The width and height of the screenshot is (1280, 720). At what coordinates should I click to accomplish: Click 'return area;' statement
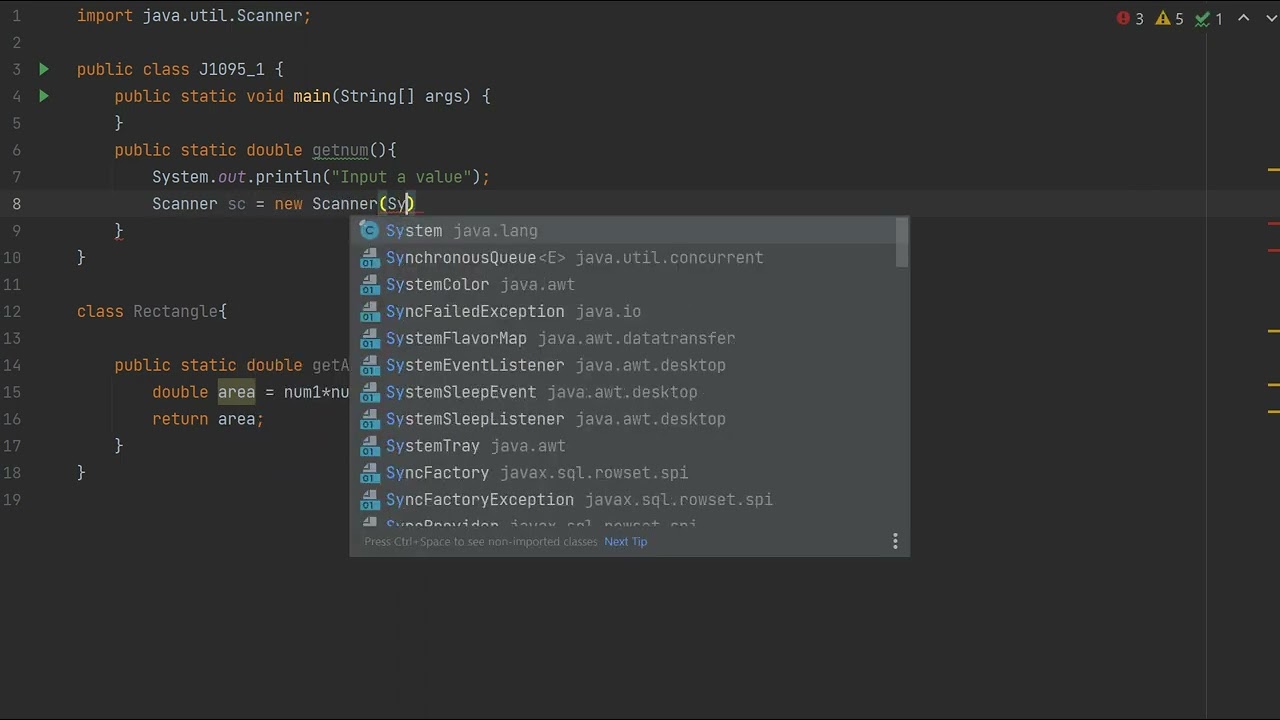pyautogui.click(x=208, y=420)
